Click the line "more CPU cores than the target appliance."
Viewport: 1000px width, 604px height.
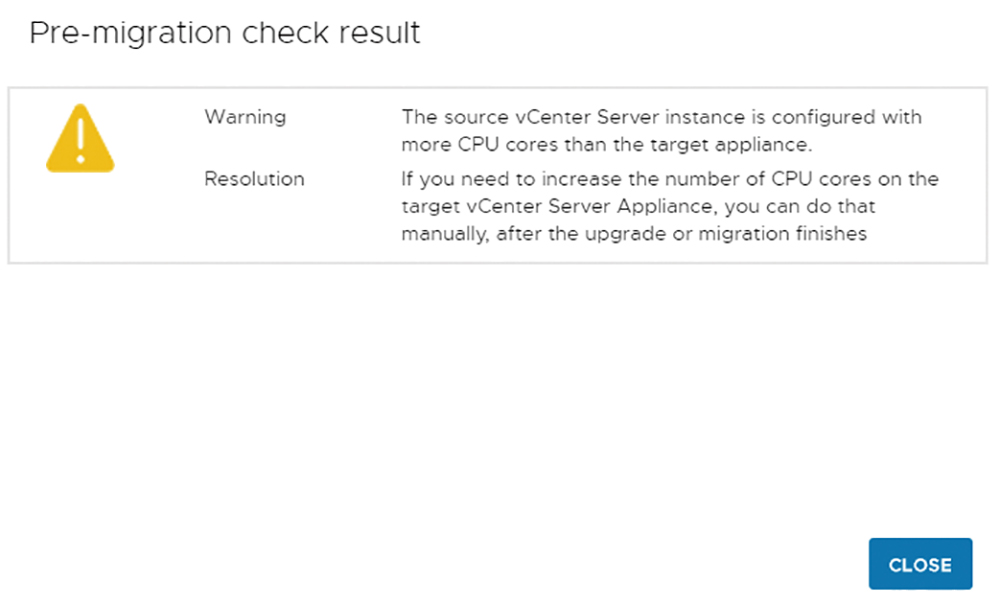[x=607, y=145]
